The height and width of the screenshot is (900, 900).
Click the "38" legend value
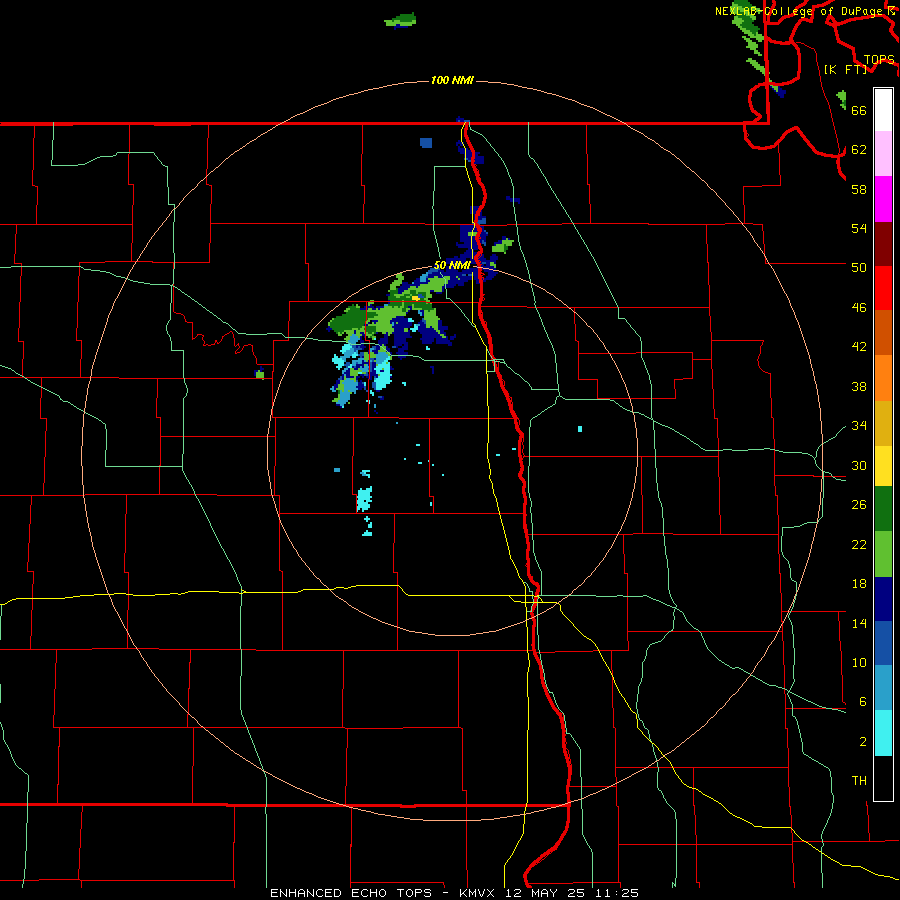pyautogui.click(x=859, y=386)
